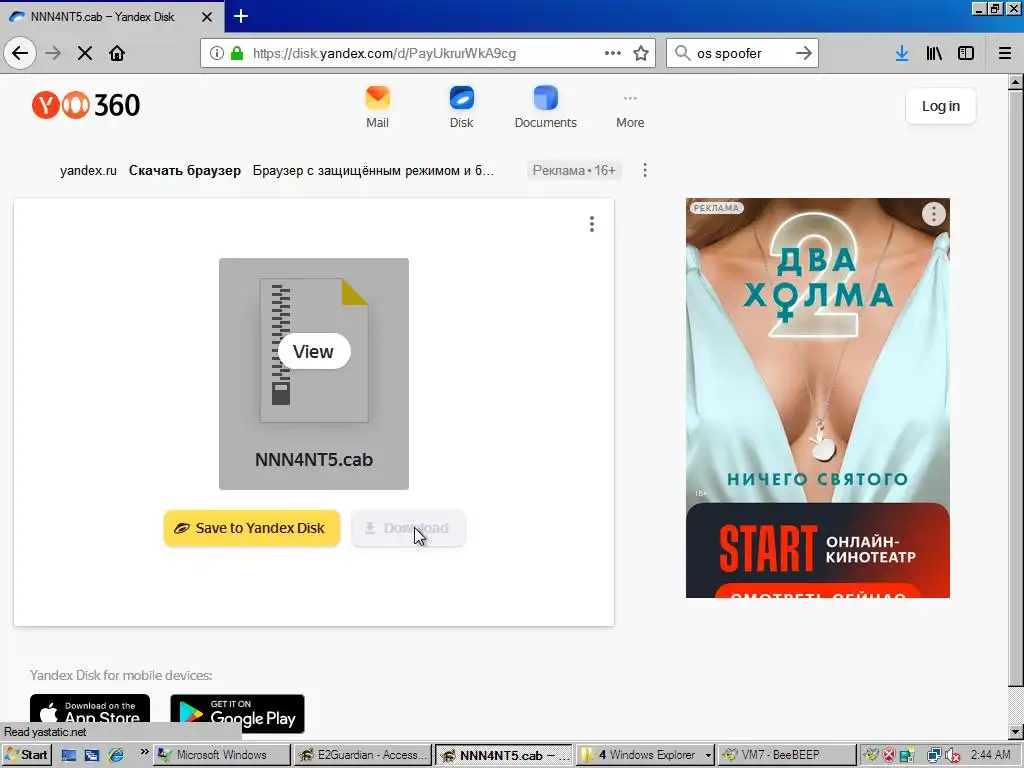Submit search with the arrow button

coord(804,53)
